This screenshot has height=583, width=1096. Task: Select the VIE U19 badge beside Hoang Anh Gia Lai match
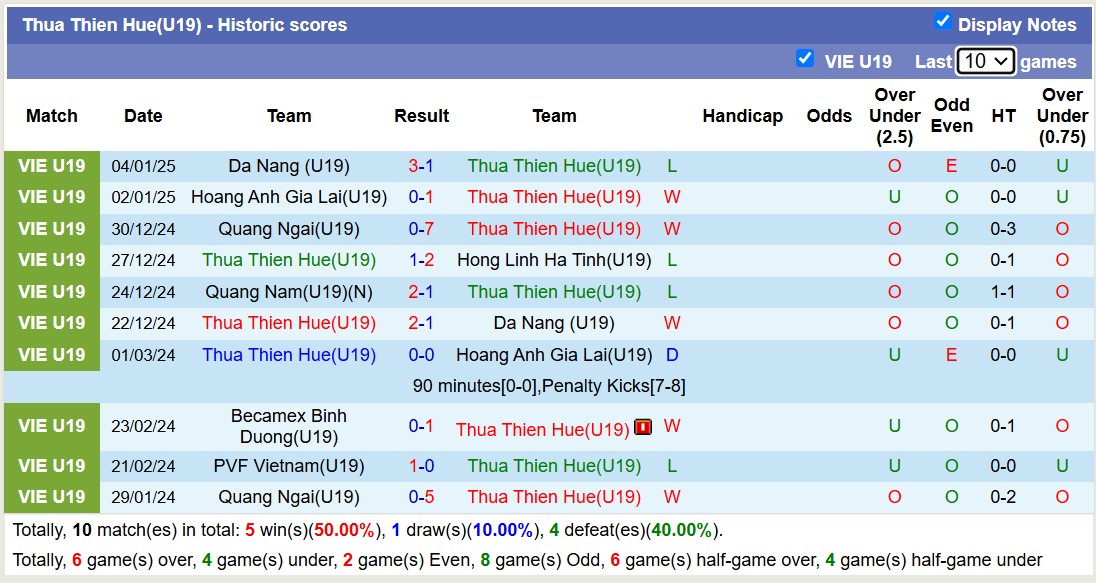pos(51,197)
